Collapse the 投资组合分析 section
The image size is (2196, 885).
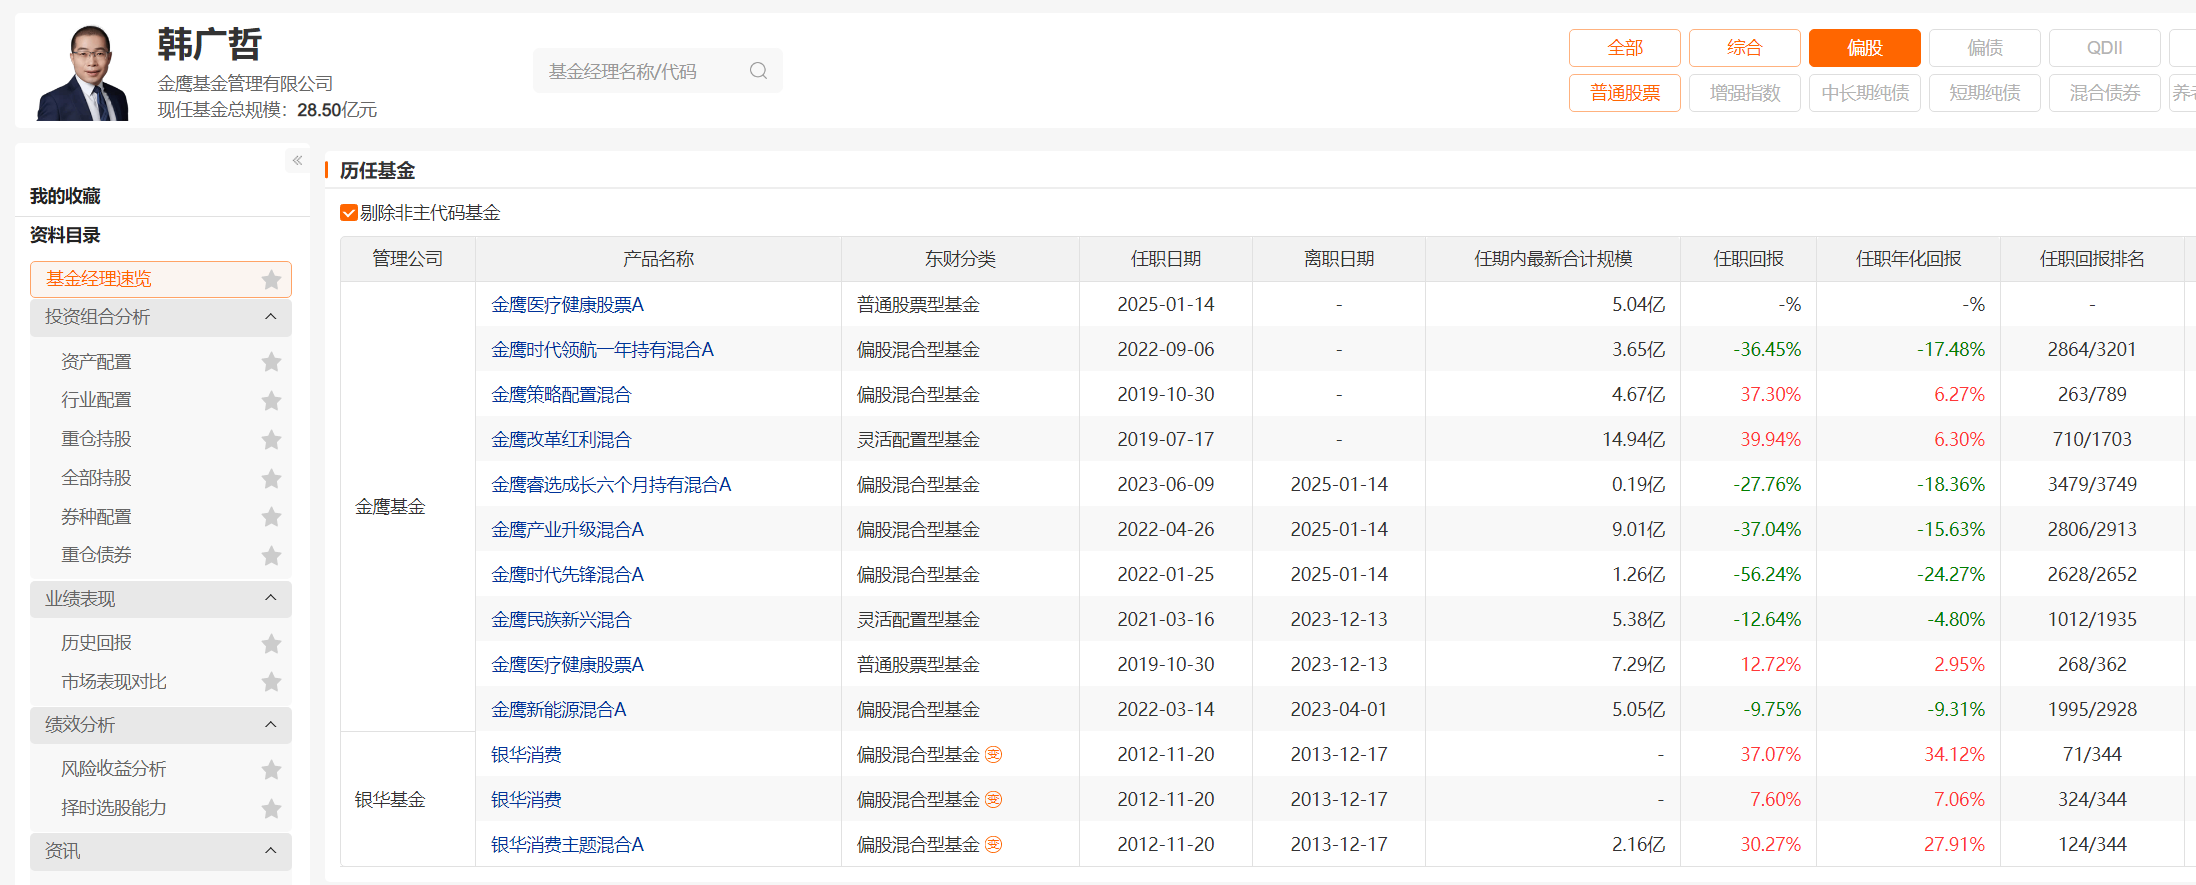coord(270,317)
